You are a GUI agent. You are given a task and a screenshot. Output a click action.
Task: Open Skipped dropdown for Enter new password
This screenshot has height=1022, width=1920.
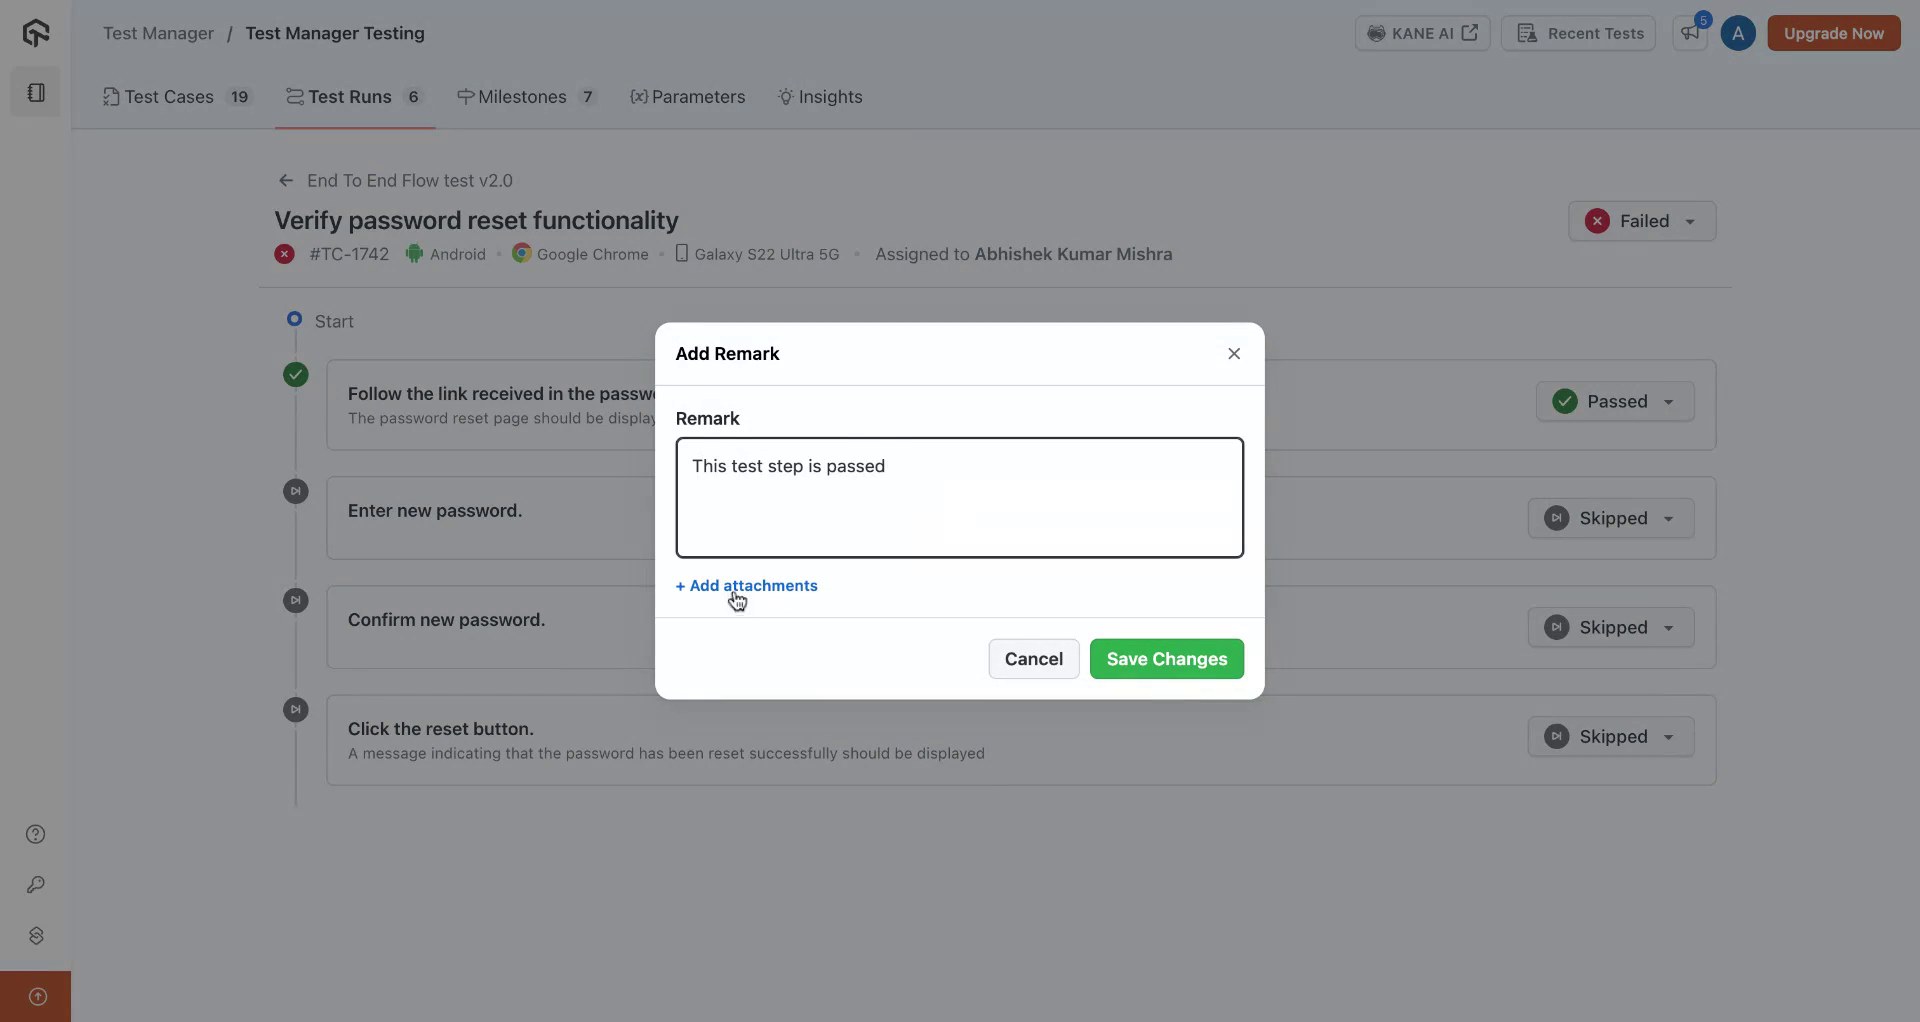tap(1610, 519)
